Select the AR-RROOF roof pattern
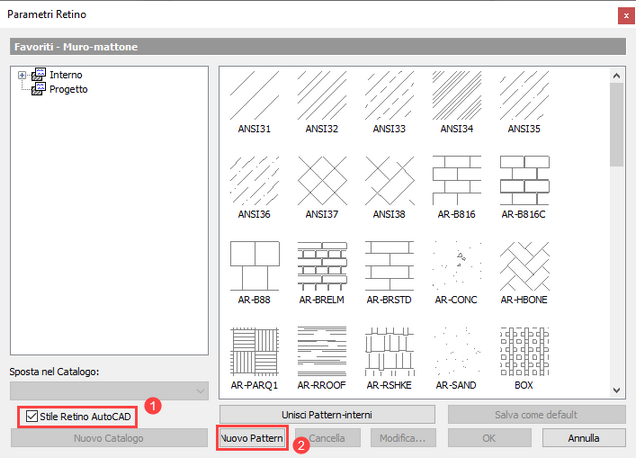This screenshot has height=458, width=636. 322,359
